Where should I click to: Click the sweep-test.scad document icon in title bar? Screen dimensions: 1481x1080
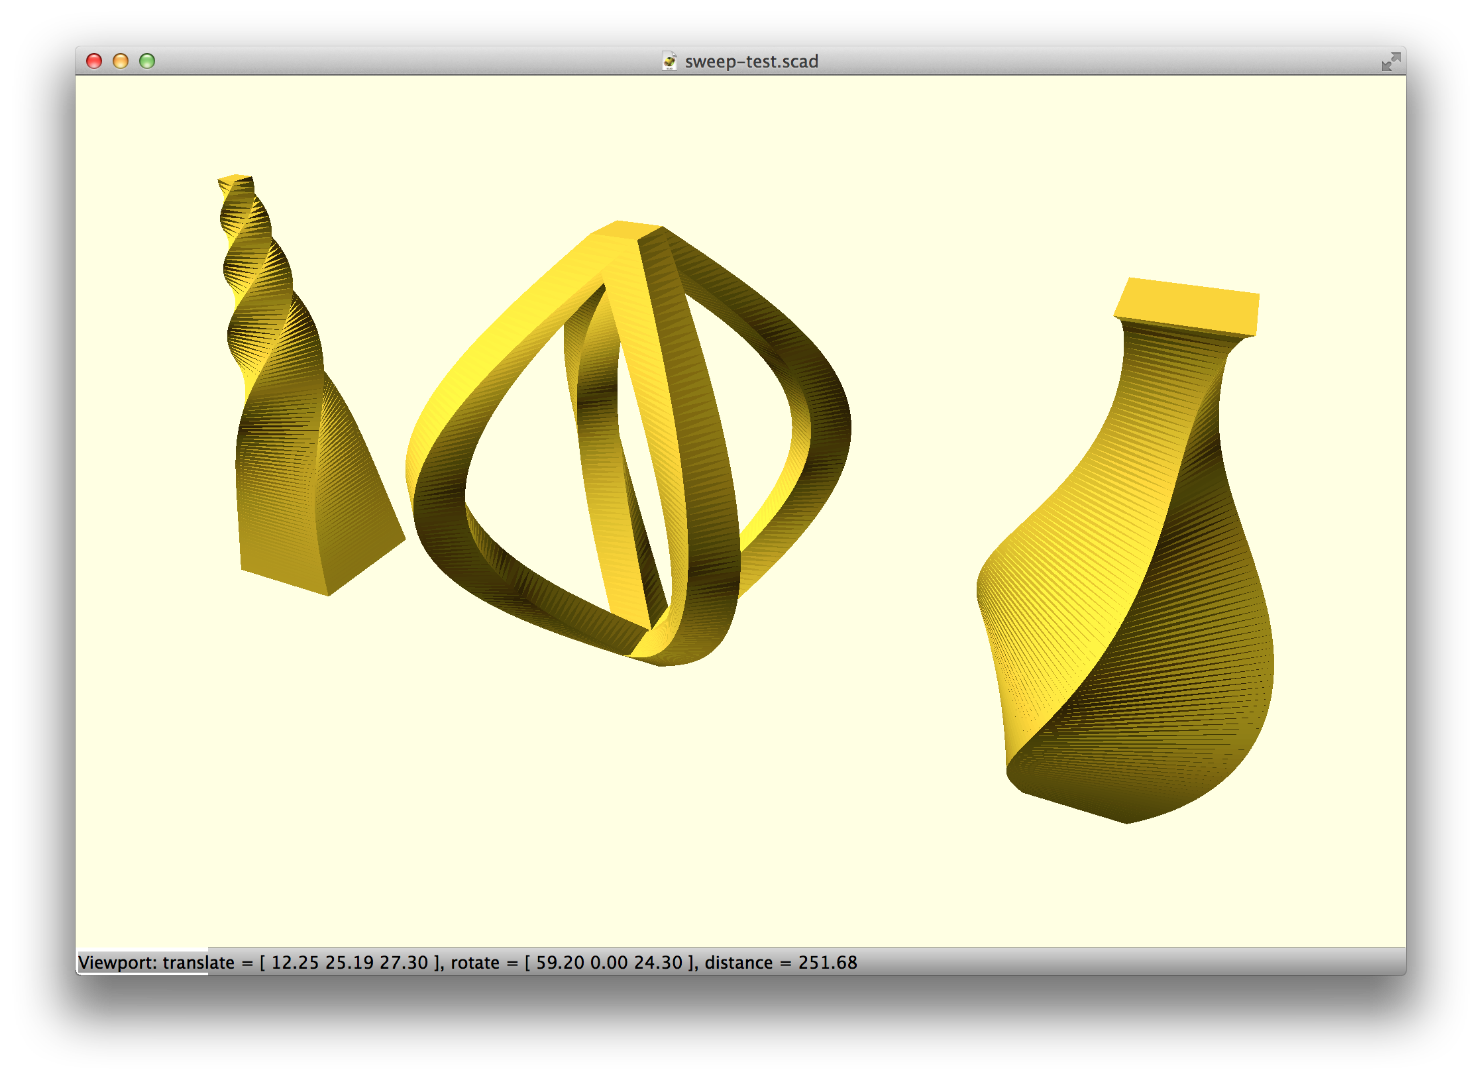(670, 61)
